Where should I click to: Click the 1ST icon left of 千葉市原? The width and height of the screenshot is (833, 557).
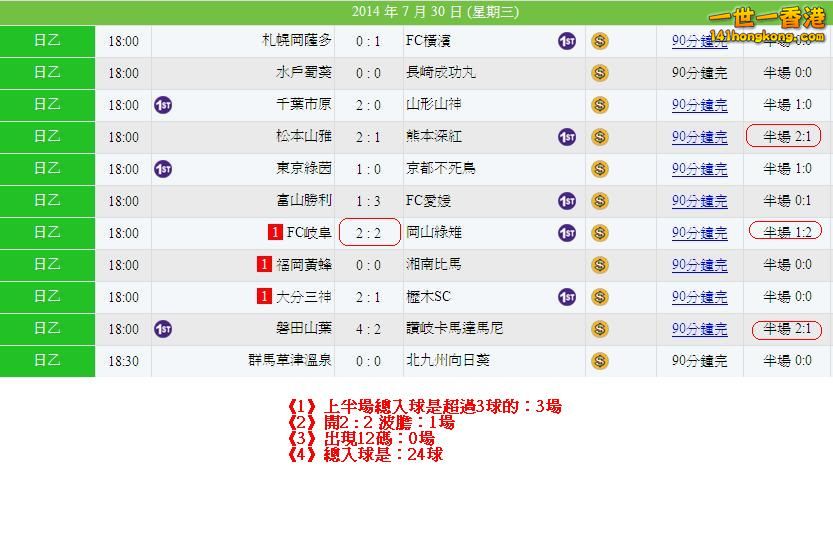163,105
